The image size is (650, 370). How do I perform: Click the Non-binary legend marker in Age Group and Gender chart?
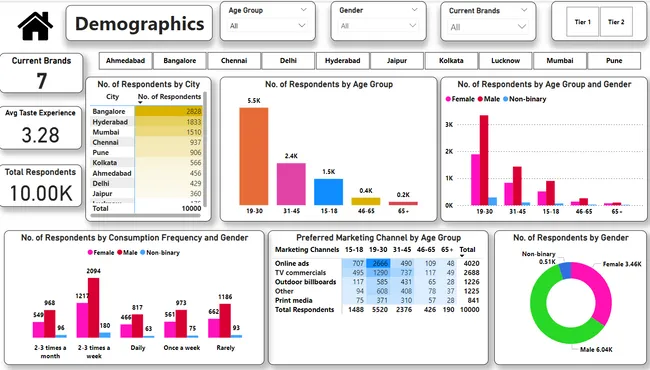(x=505, y=99)
